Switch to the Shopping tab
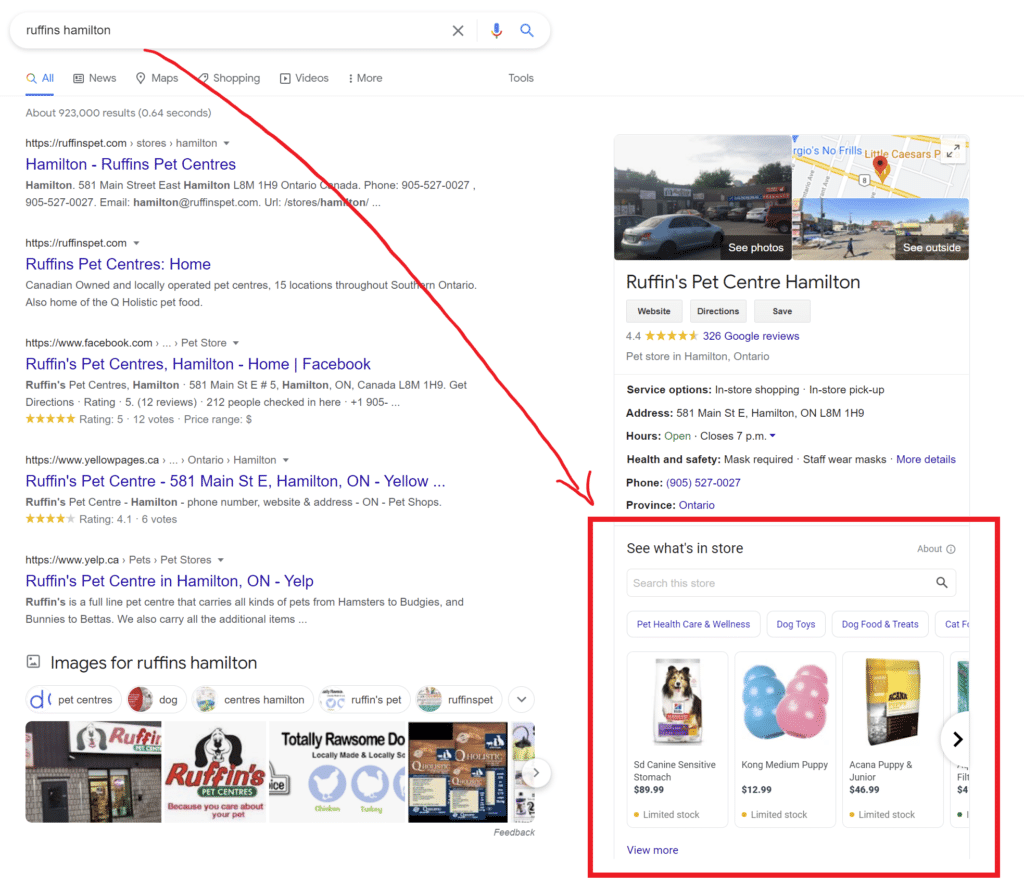Screen dimensions: 1024x884 tap(229, 78)
